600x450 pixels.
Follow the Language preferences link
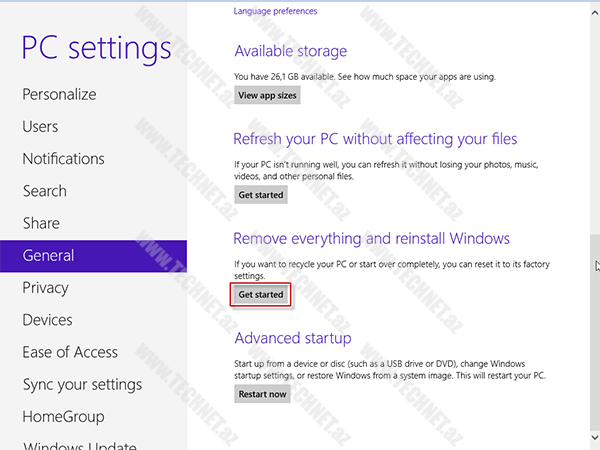[x=275, y=11]
